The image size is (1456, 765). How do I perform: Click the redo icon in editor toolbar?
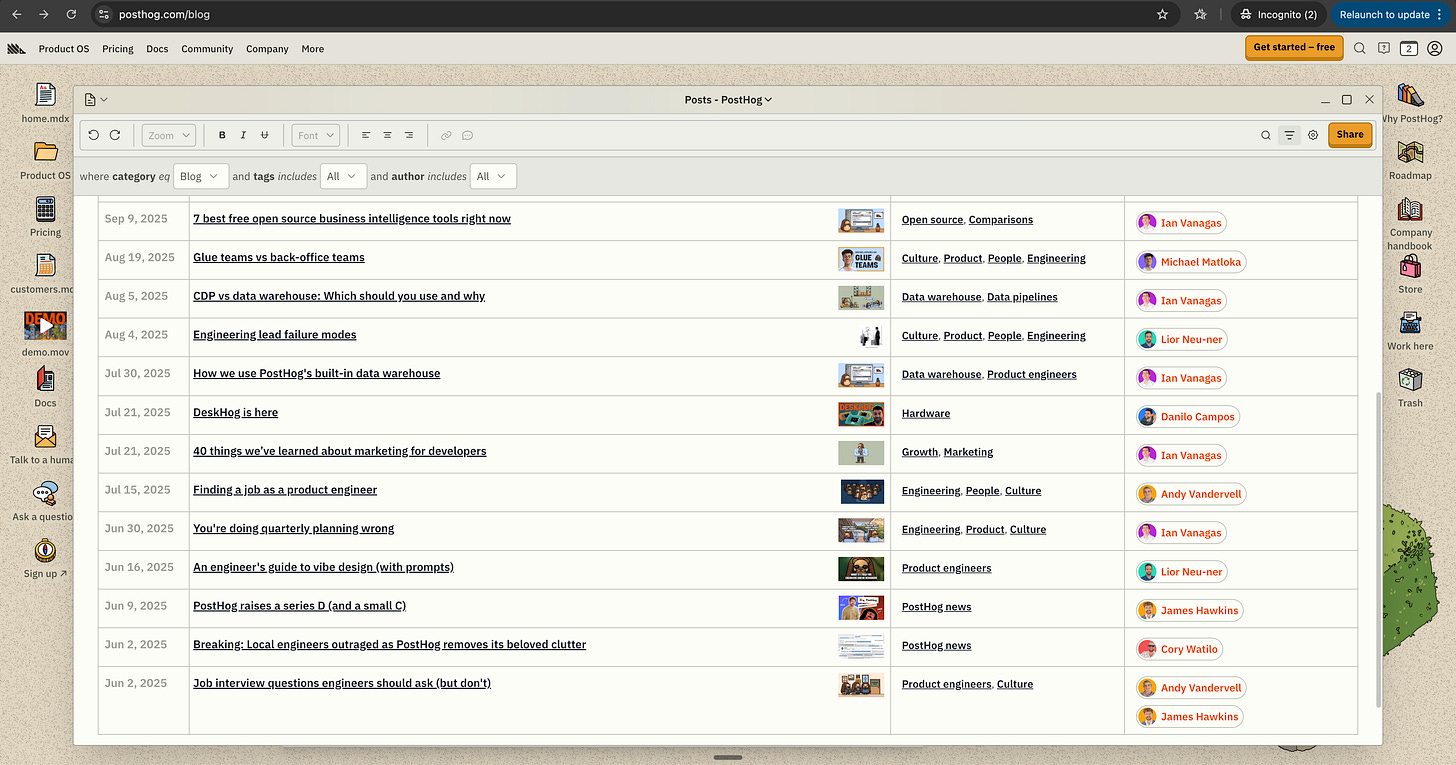(x=115, y=135)
